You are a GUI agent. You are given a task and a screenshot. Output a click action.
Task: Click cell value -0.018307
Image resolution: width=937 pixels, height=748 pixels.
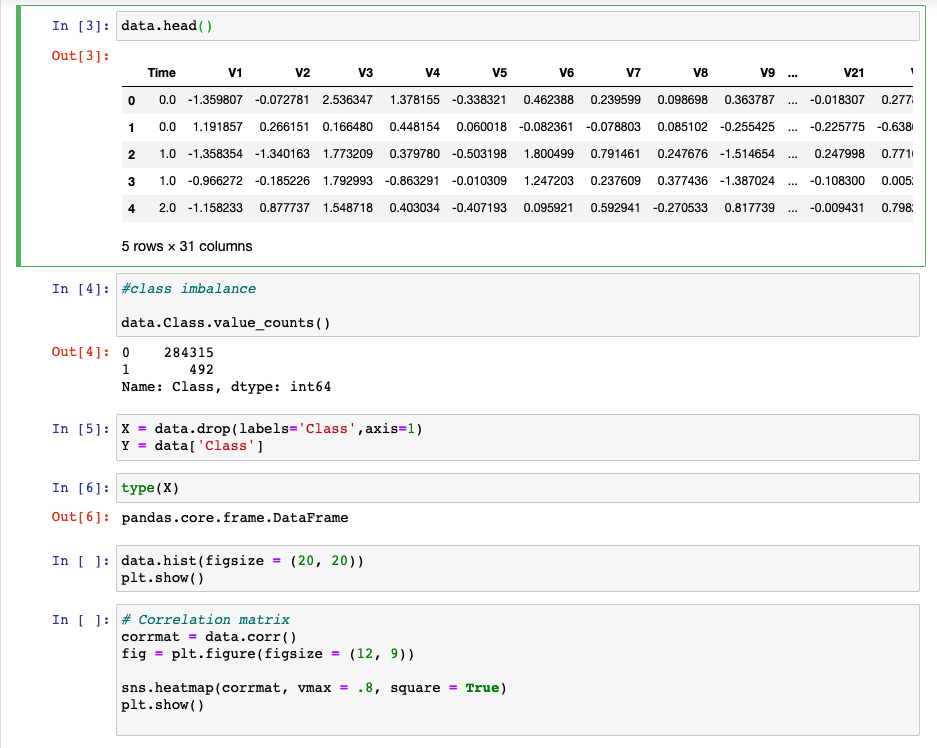(x=837, y=100)
